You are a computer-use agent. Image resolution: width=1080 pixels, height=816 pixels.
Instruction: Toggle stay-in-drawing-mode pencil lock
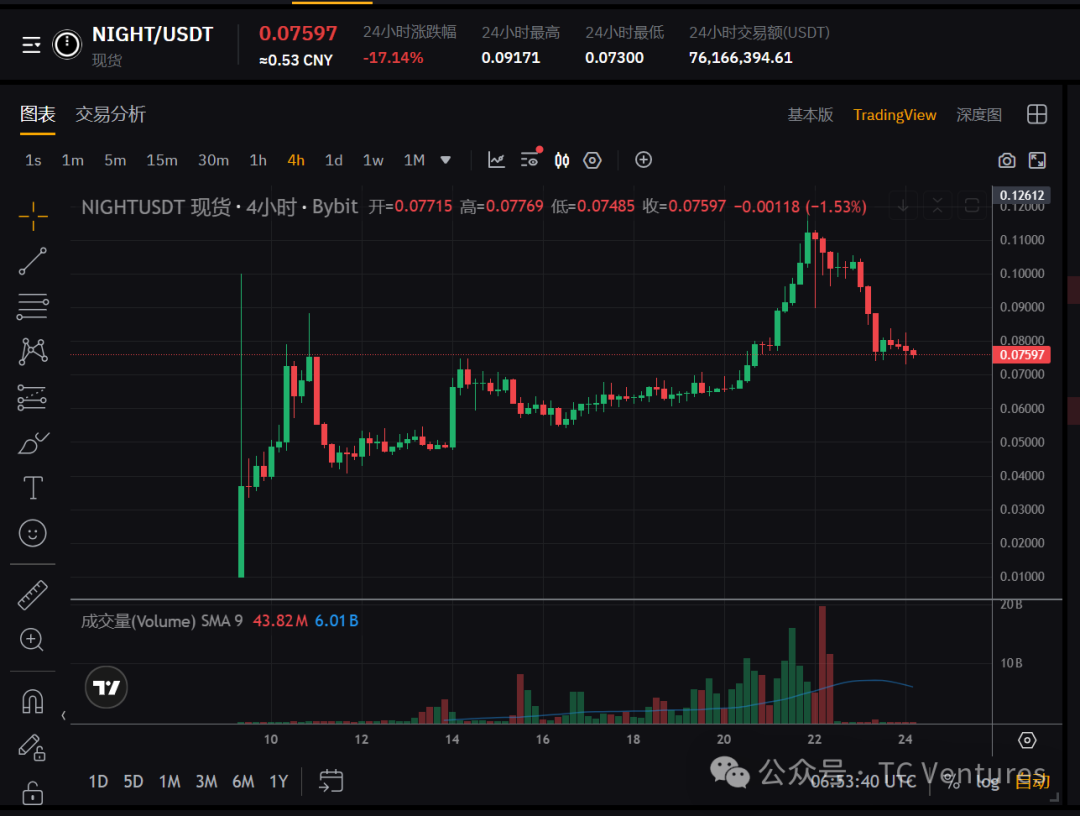tap(32, 747)
